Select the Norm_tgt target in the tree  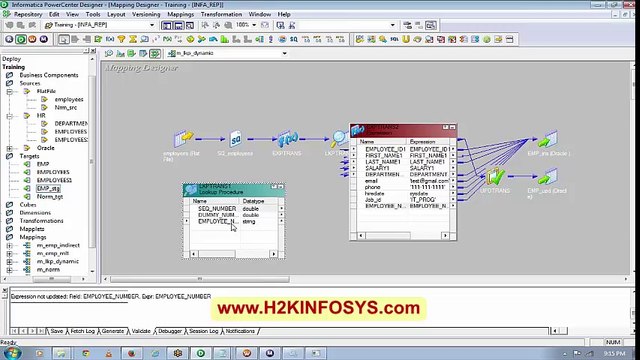click(50, 197)
